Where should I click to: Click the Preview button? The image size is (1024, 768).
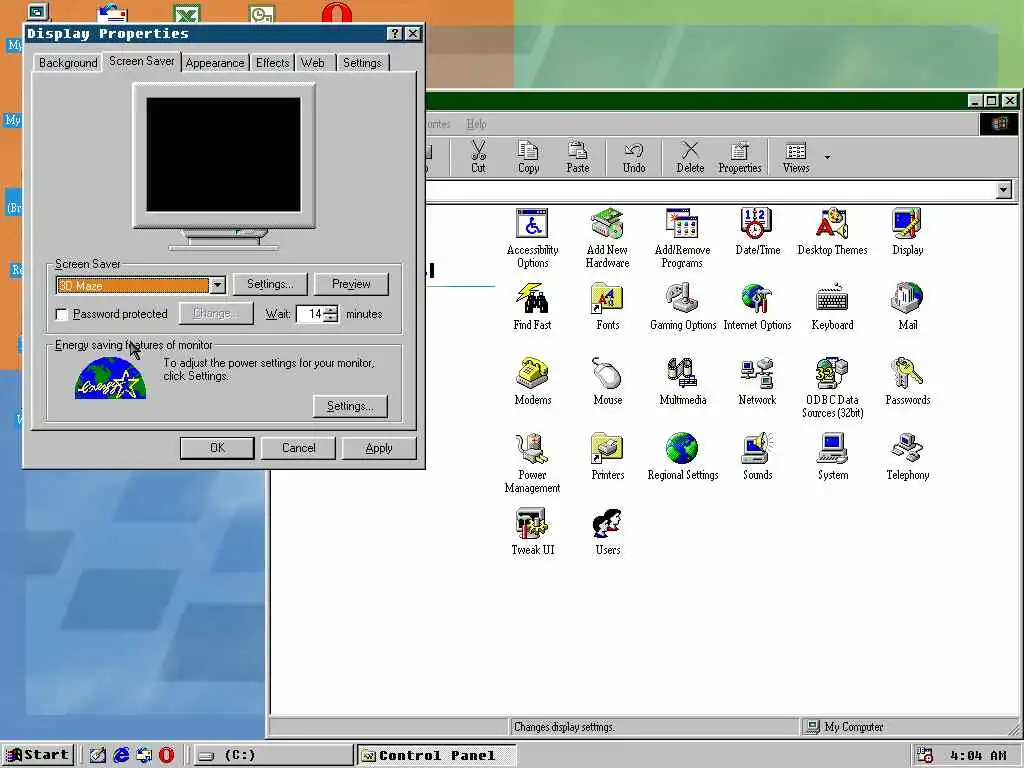(351, 284)
